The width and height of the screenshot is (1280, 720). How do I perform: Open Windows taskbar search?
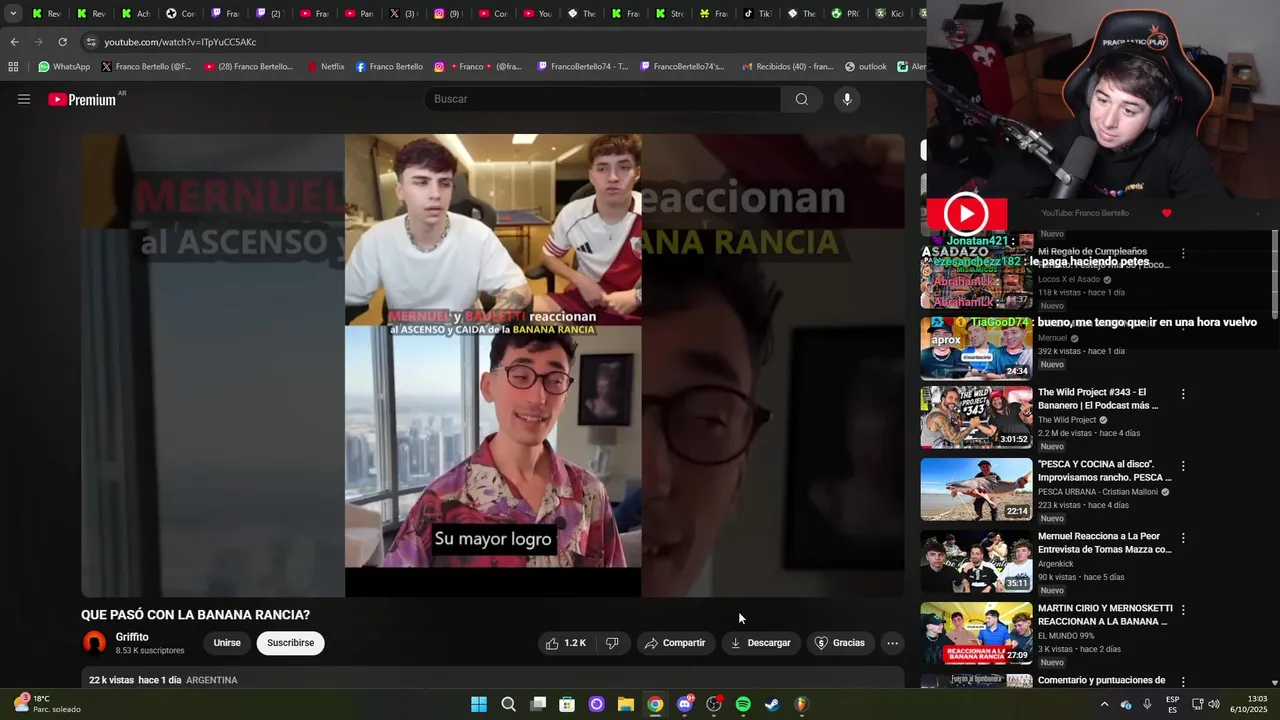[x=508, y=704]
